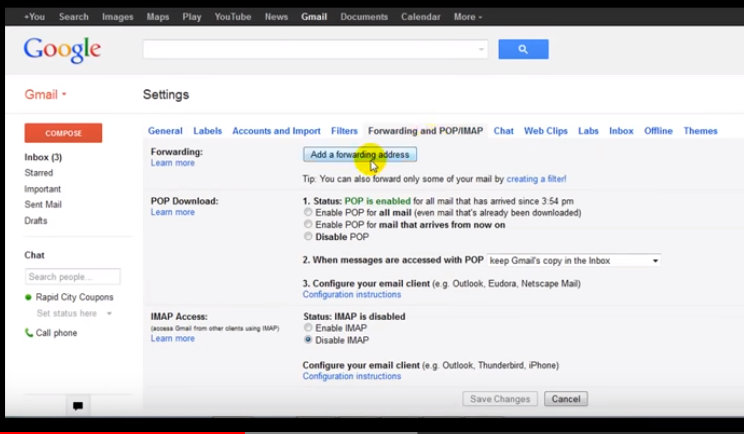Open the Chat settings tab
744x434 pixels.
coord(503,131)
